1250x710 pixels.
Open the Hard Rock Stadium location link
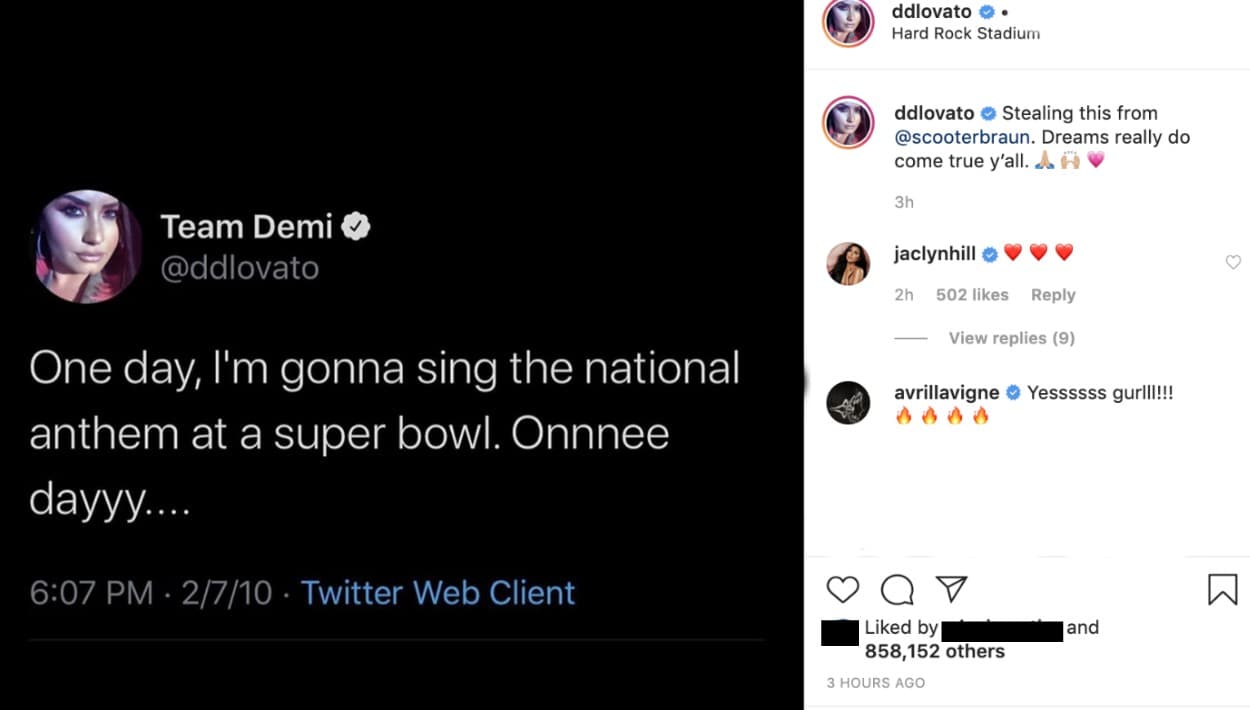coord(966,33)
